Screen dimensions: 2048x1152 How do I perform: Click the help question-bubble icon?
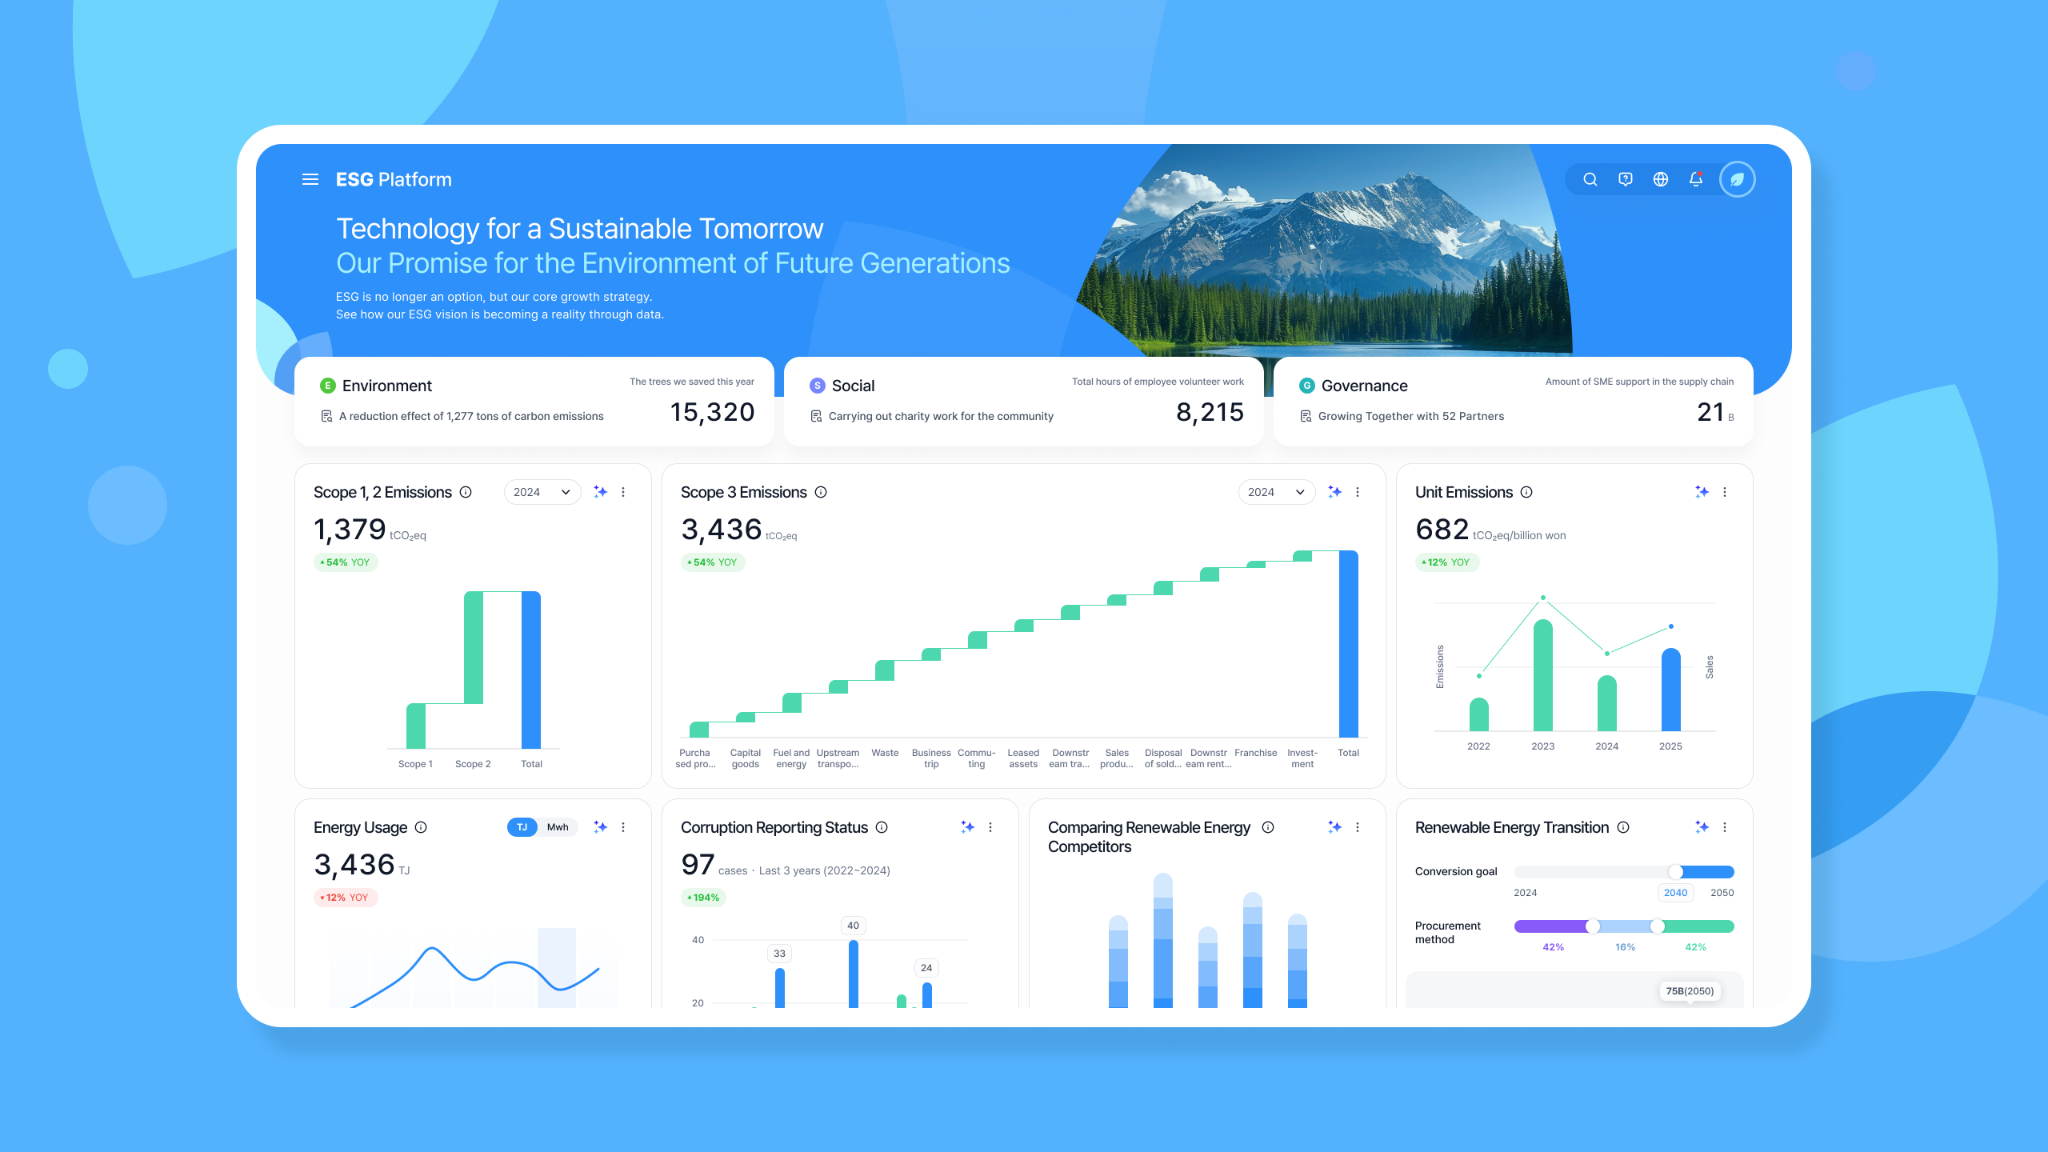pos(1625,179)
